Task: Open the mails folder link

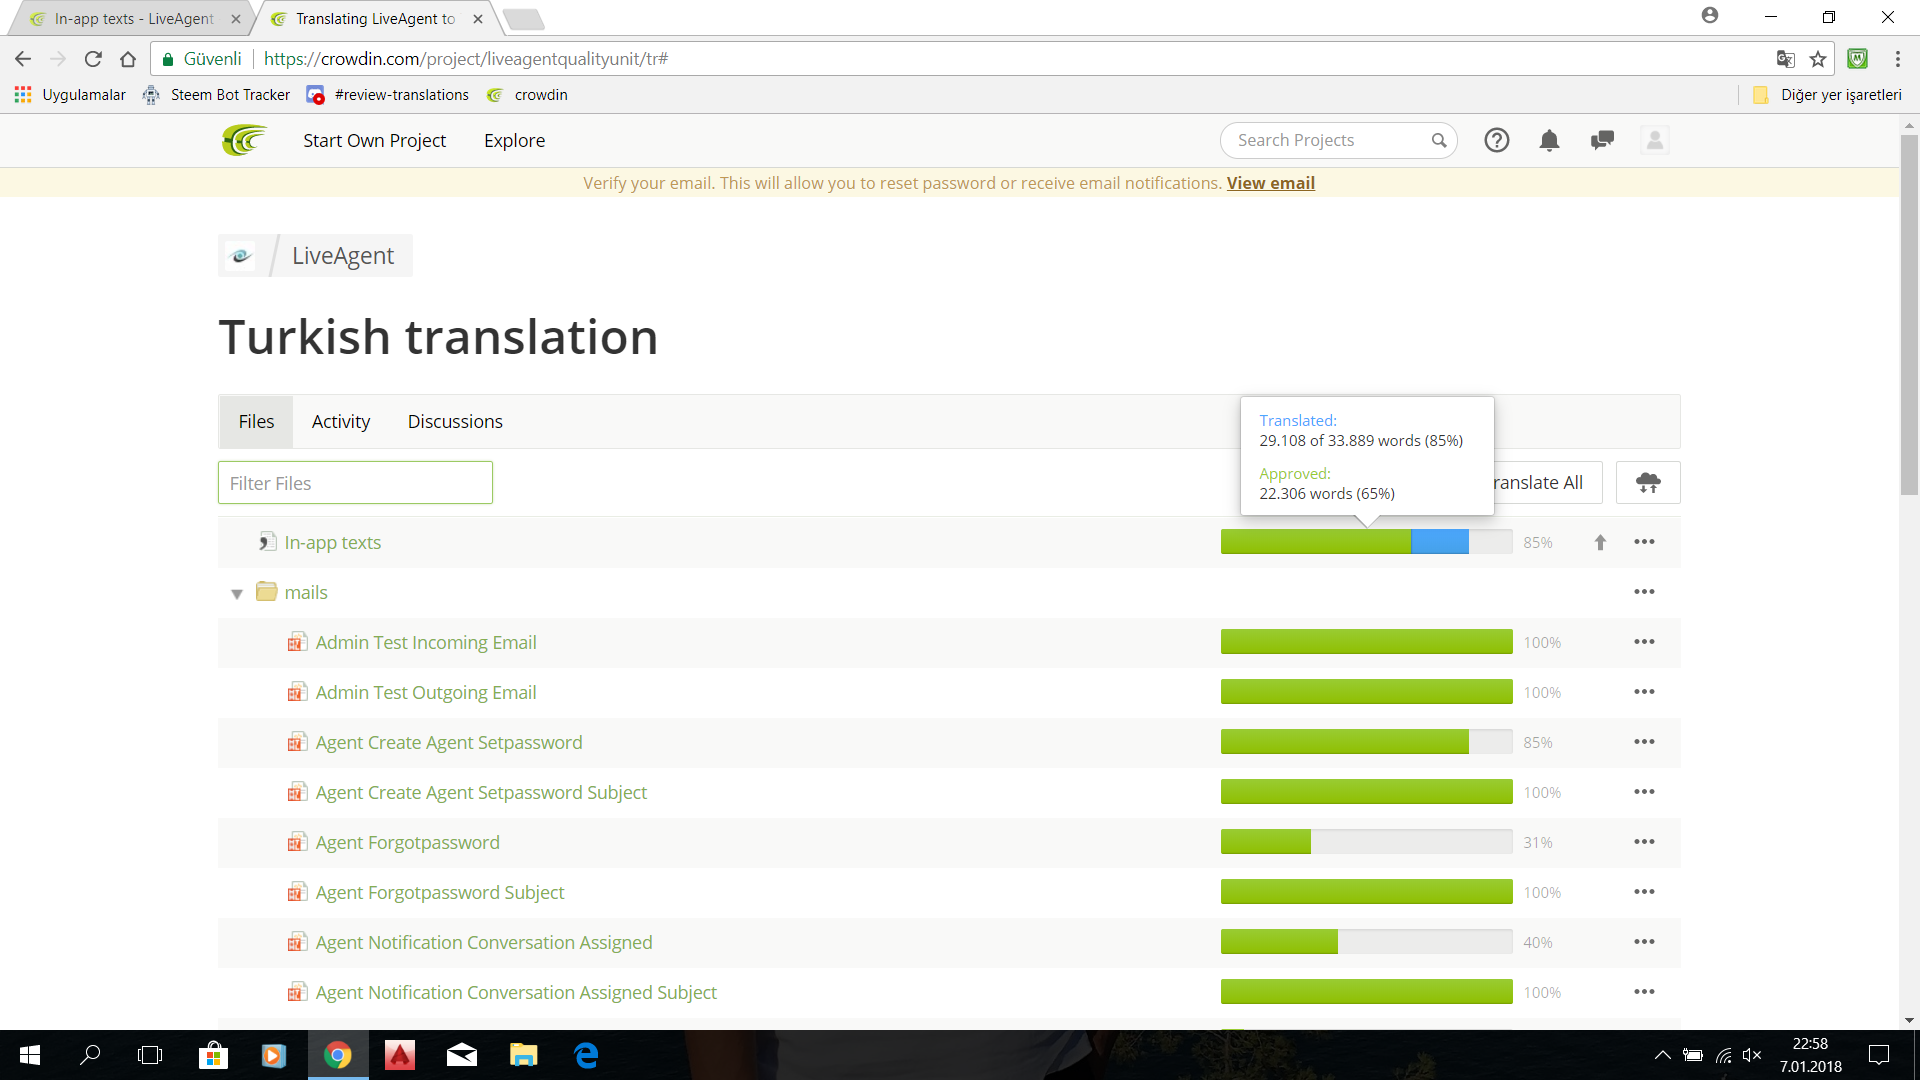Action: click(306, 592)
